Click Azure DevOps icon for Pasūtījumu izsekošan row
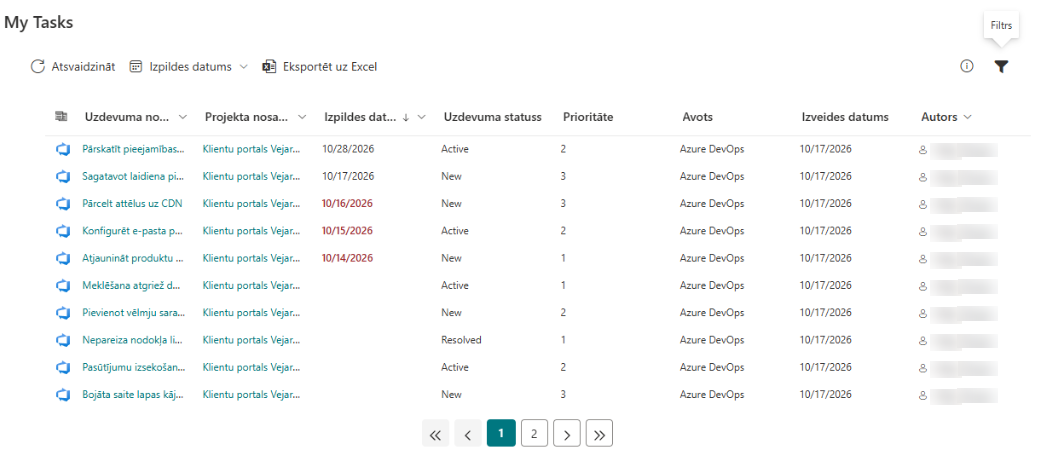 tap(63, 367)
